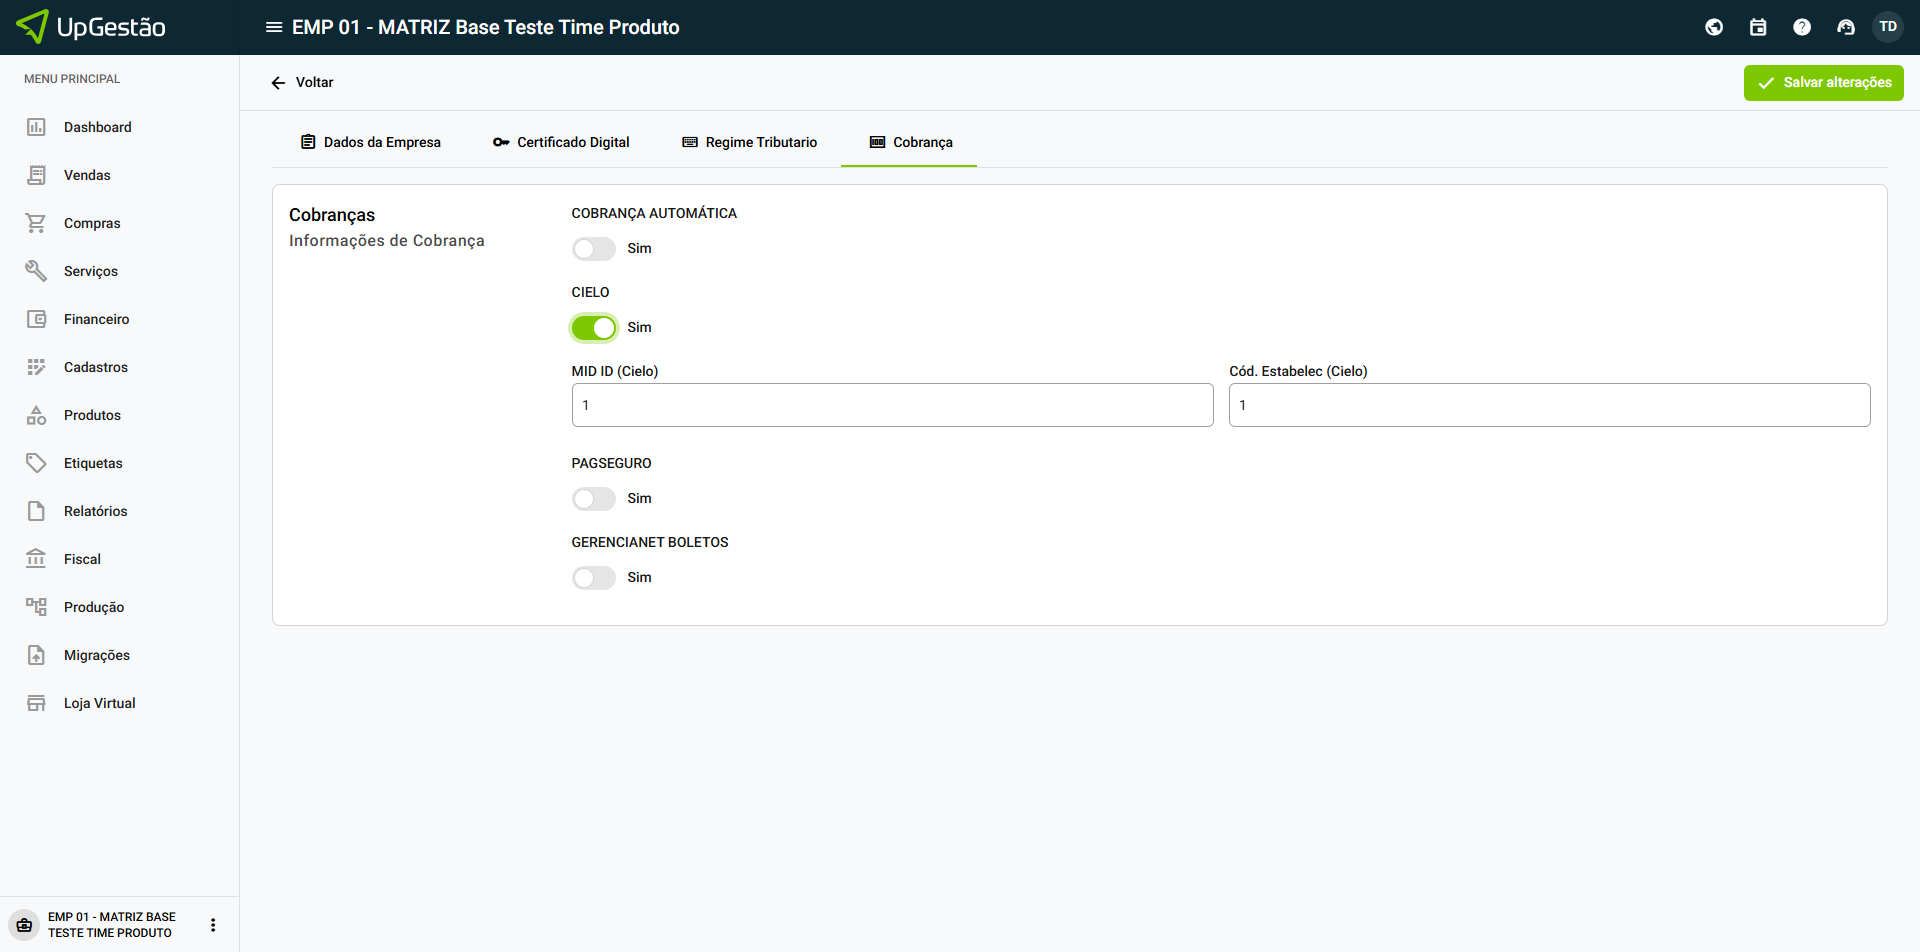Switch to Certificado Digital tab

click(561, 142)
